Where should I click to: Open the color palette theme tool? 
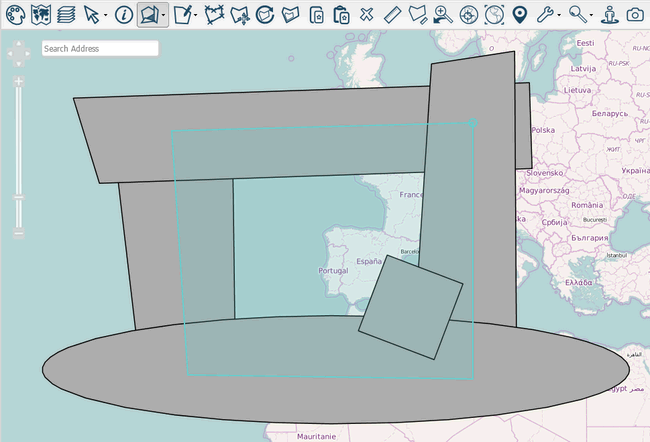15,14
